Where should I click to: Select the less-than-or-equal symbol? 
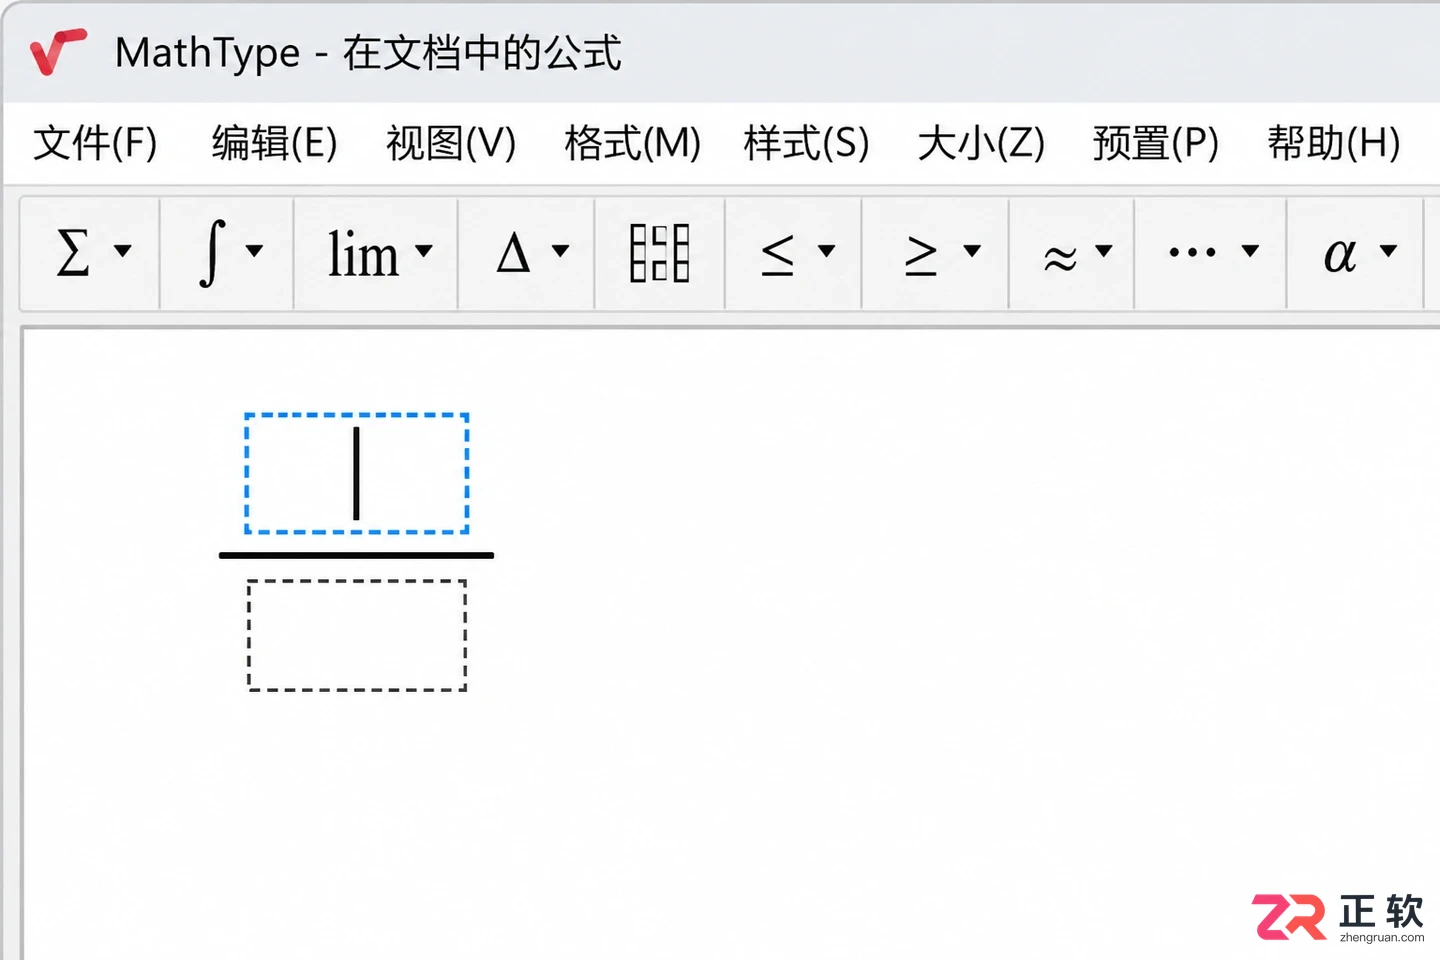[777, 254]
